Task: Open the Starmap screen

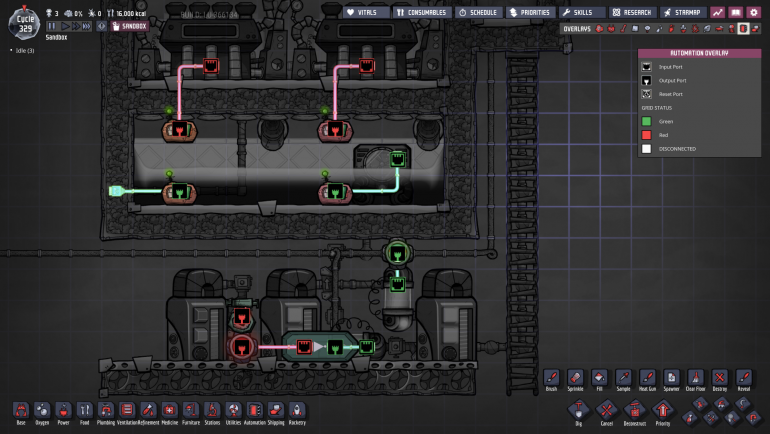Action: [684, 12]
